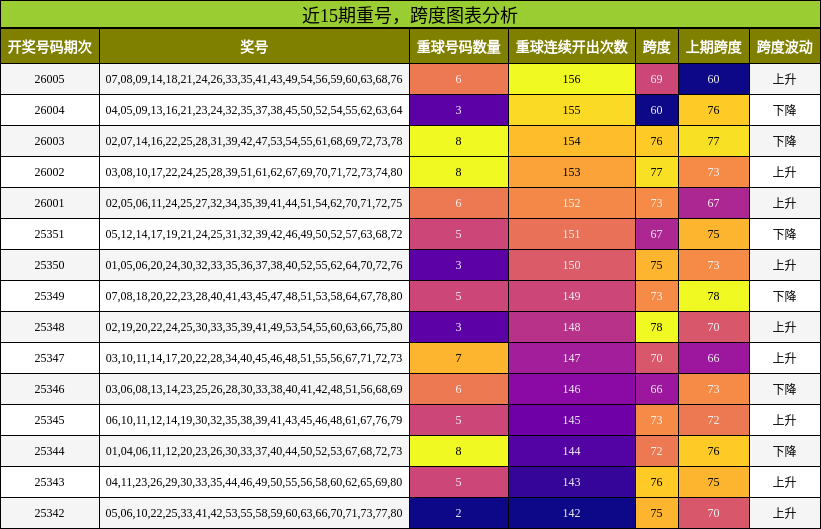Click the consecutive count cell 142
821x529 pixels.
point(572,513)
